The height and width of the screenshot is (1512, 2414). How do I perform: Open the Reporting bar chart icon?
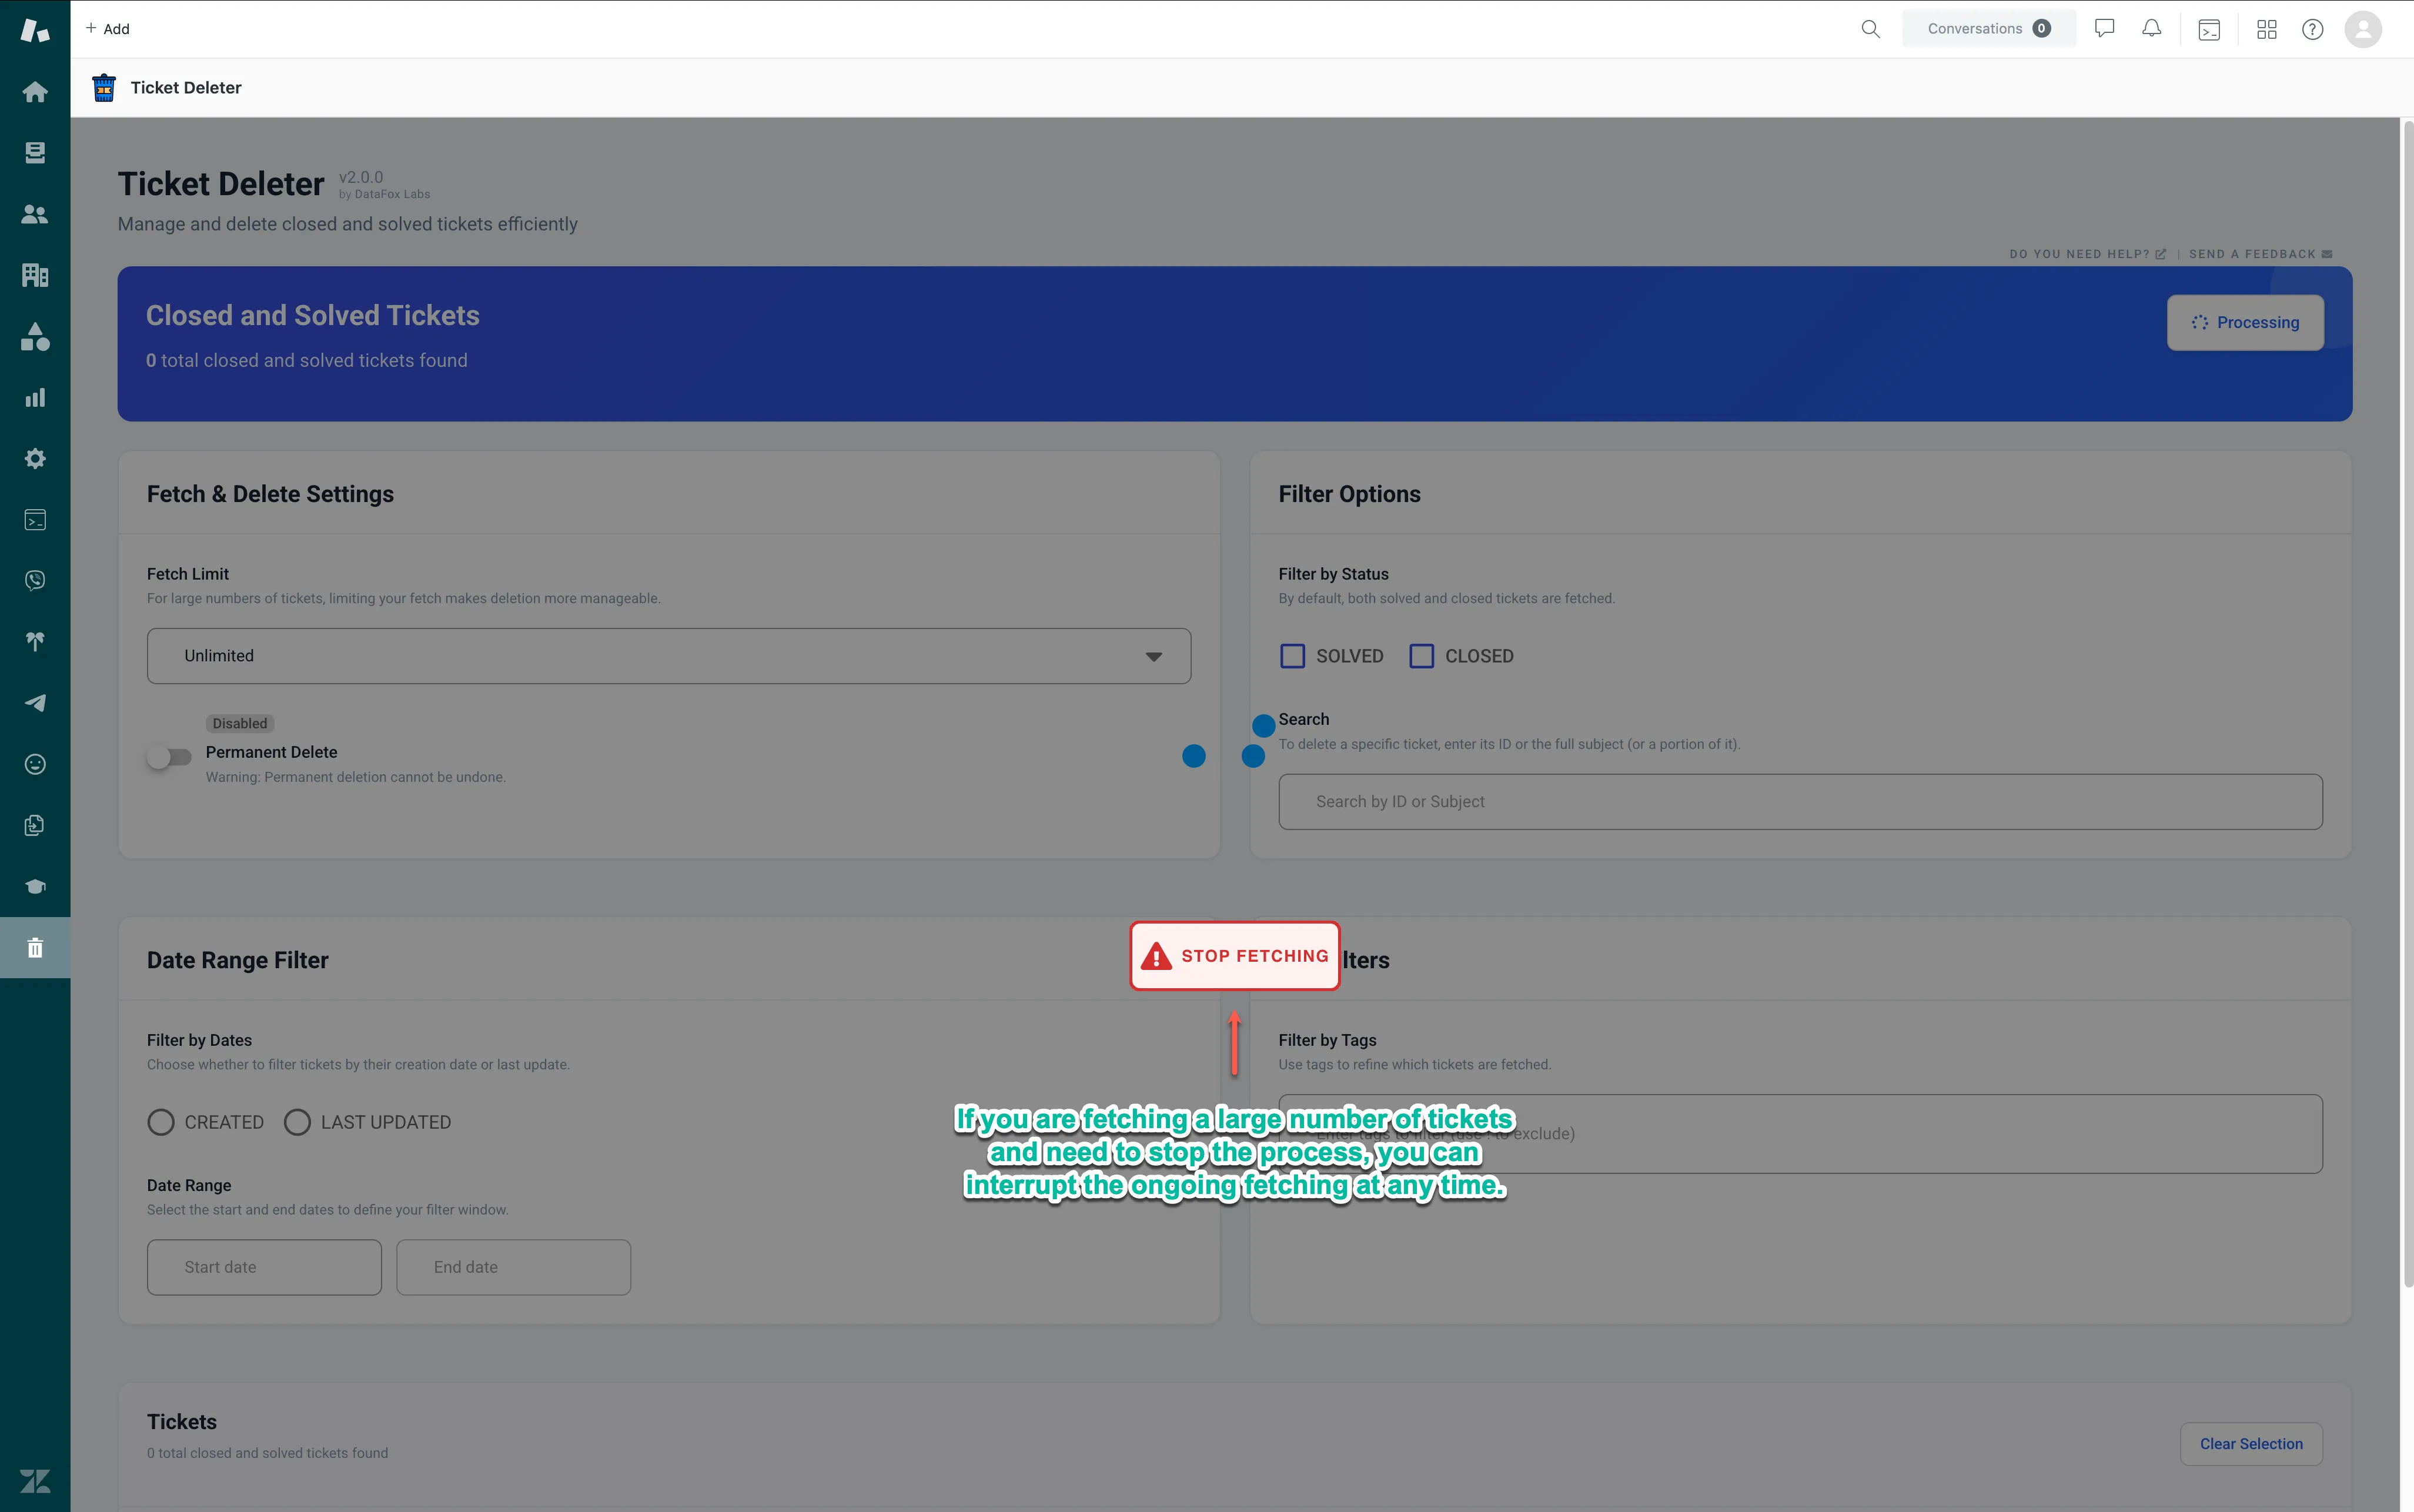click(35, 398)
